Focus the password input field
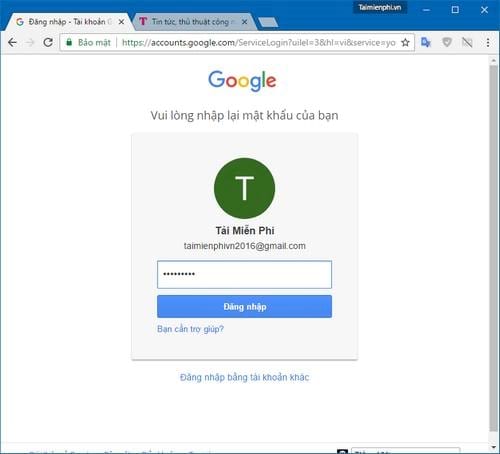This screenshot has width=500, height=454. pos(244,274)
